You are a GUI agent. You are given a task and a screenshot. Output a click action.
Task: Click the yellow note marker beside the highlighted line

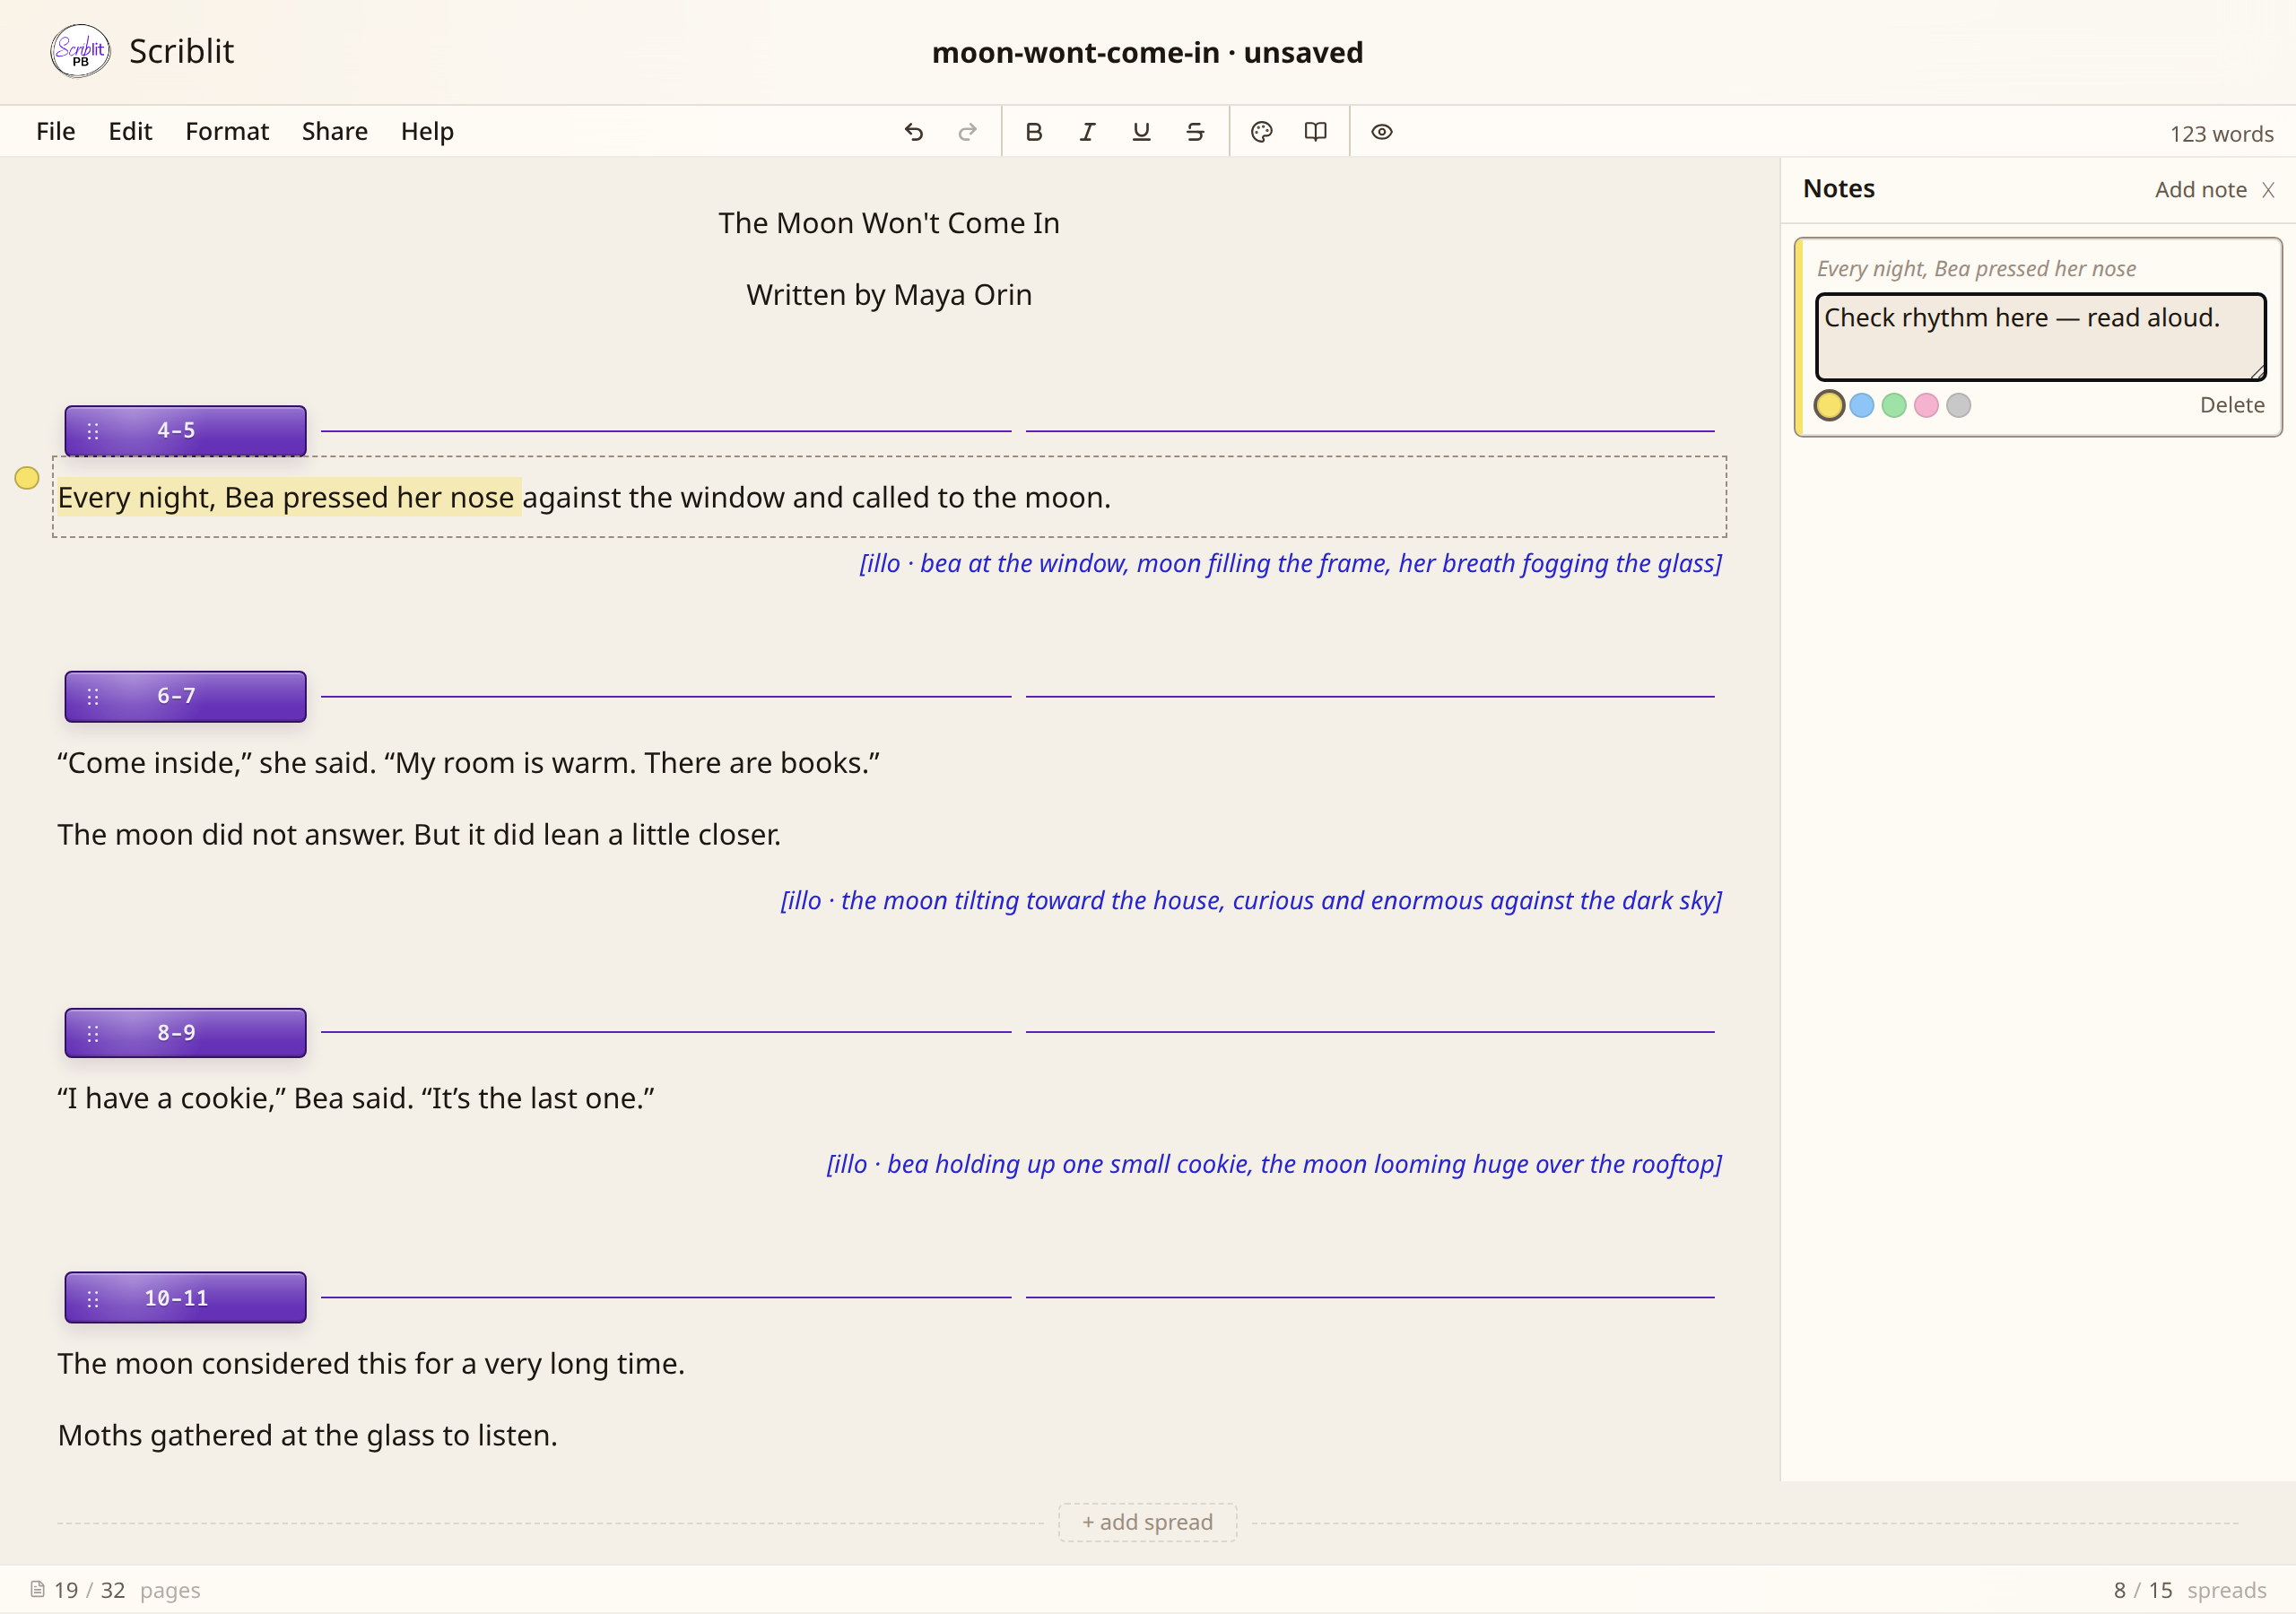click(x=27, y=478)
